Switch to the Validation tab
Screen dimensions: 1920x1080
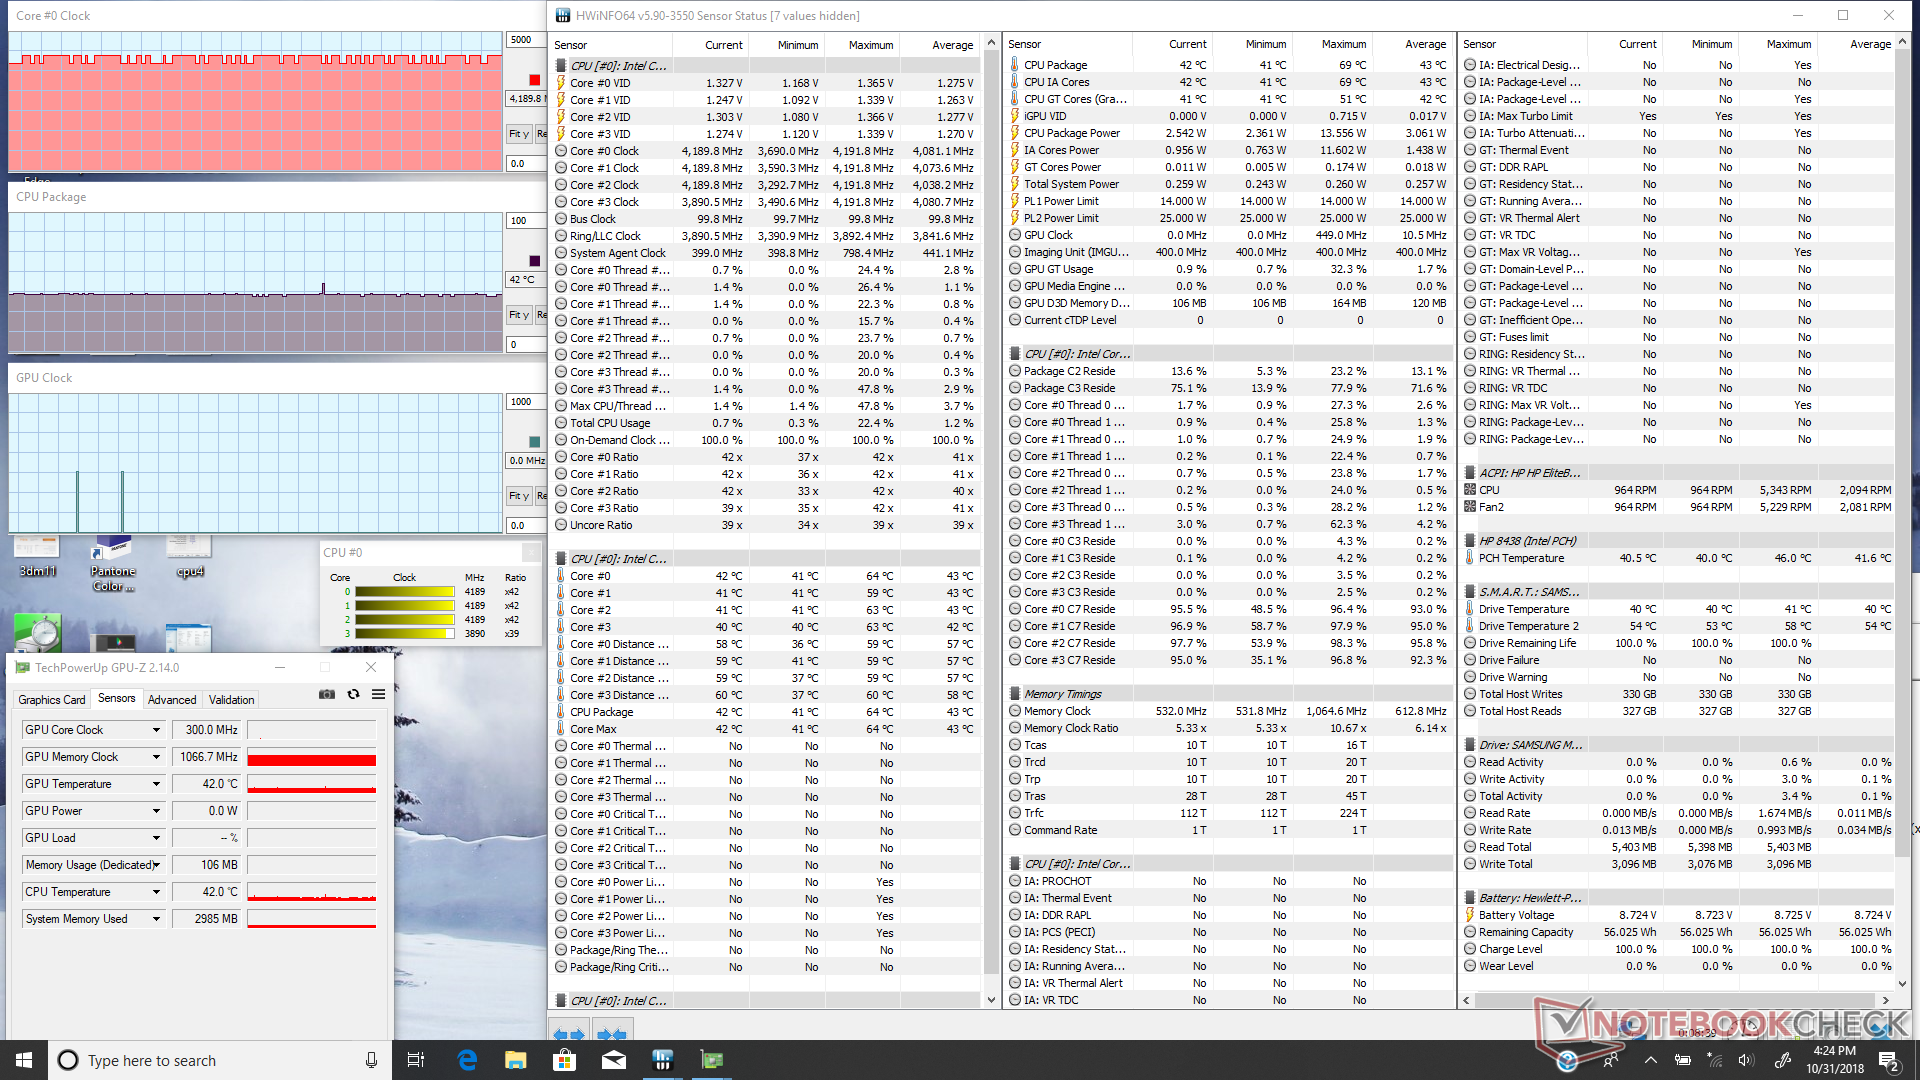pos(231,700)
